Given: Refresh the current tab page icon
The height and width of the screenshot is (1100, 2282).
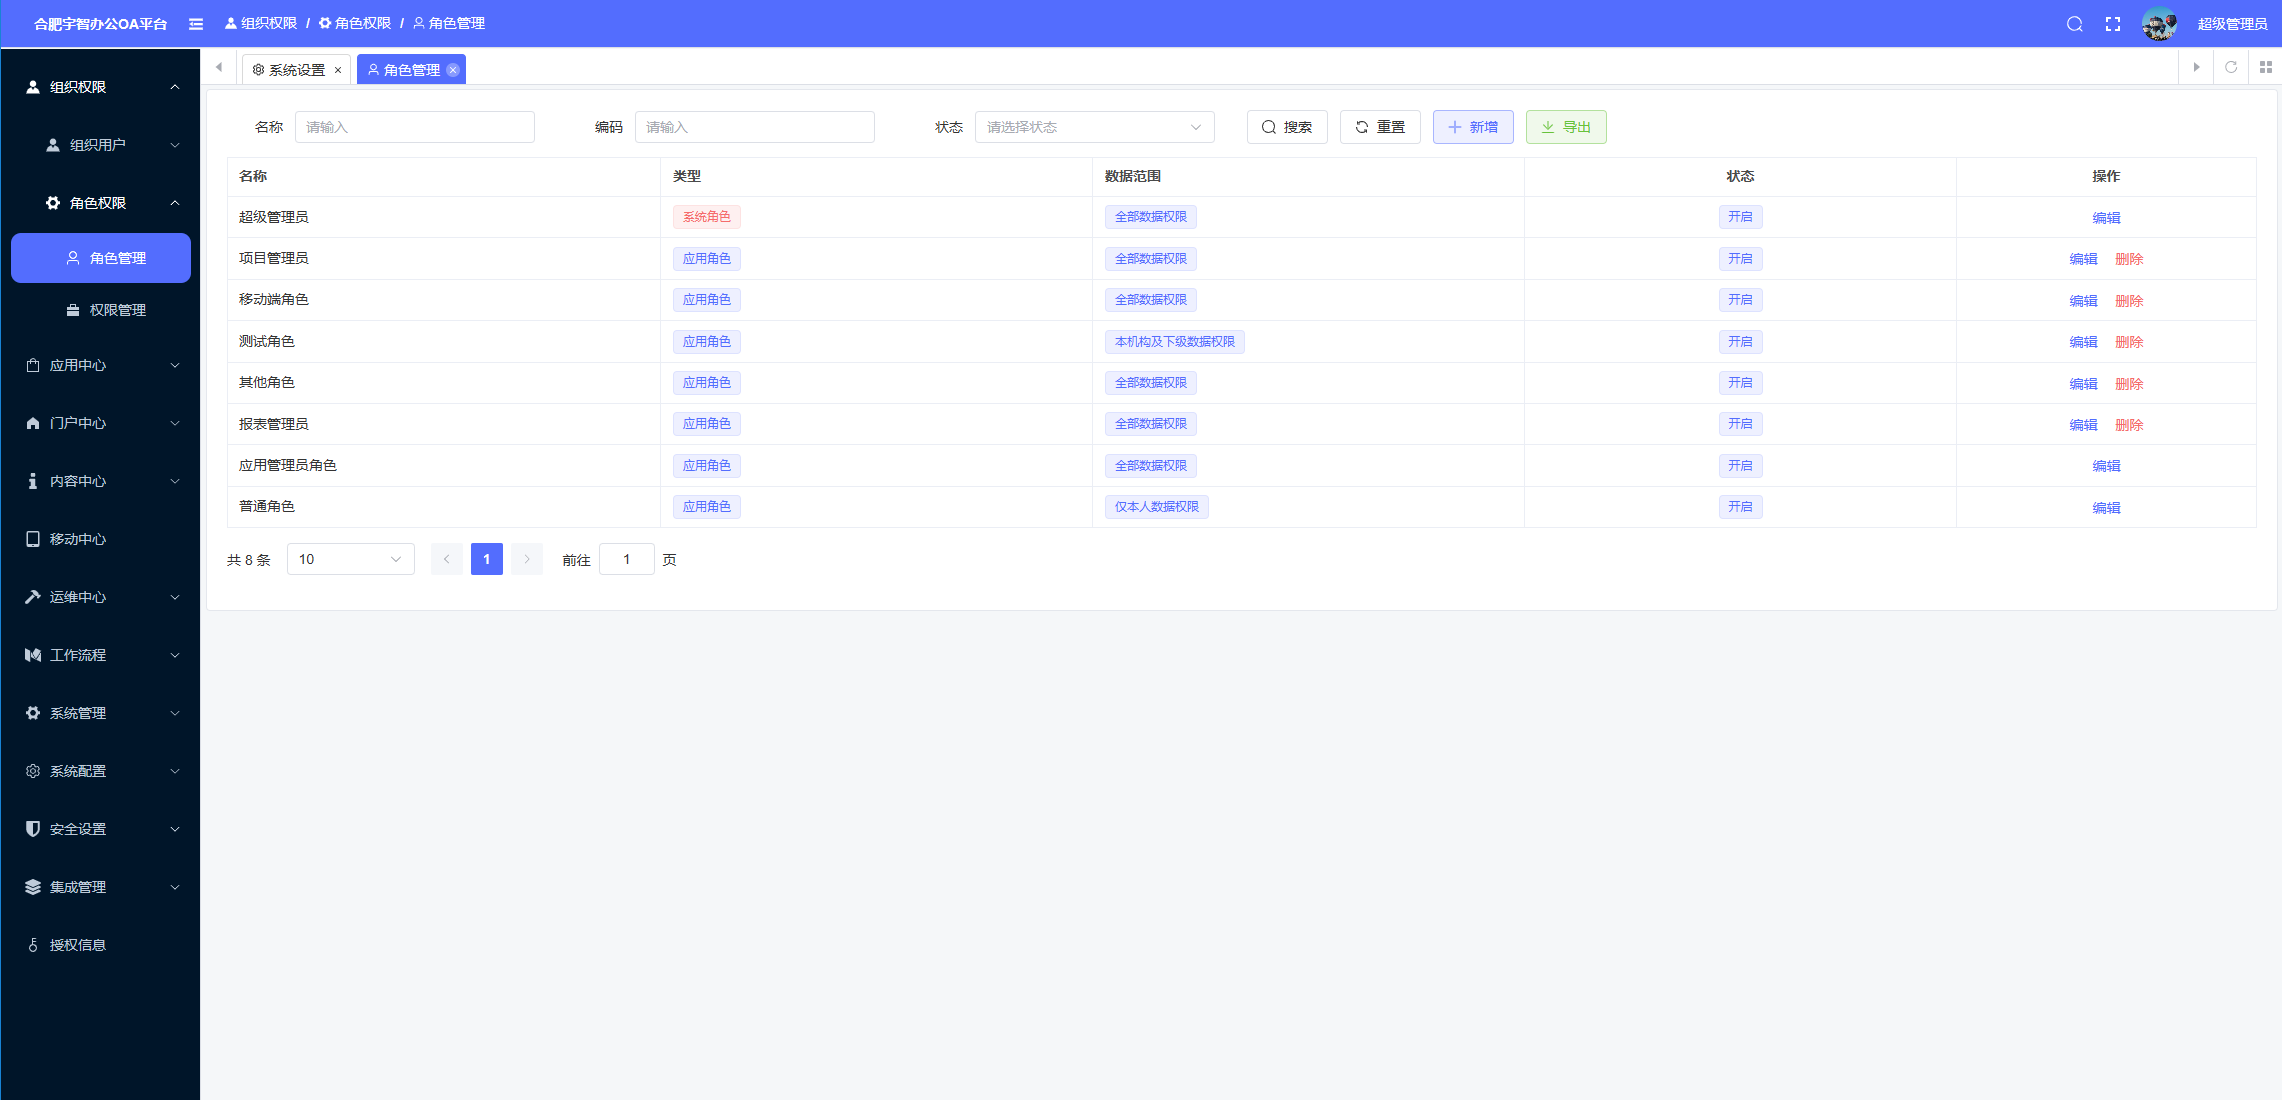Looking at the screenshot, I should pos(2231,67).
